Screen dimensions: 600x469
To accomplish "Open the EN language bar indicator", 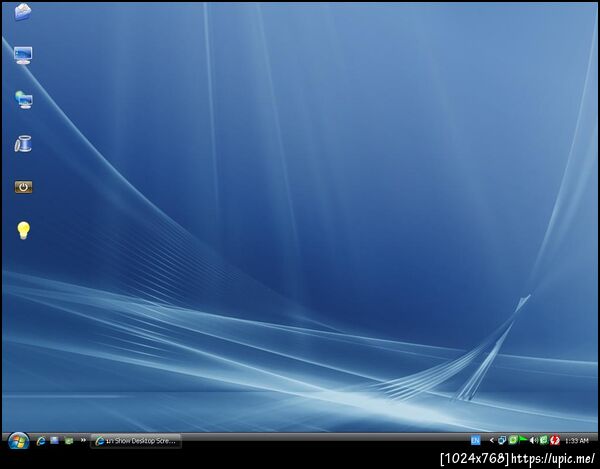I will tap(475, 441).
